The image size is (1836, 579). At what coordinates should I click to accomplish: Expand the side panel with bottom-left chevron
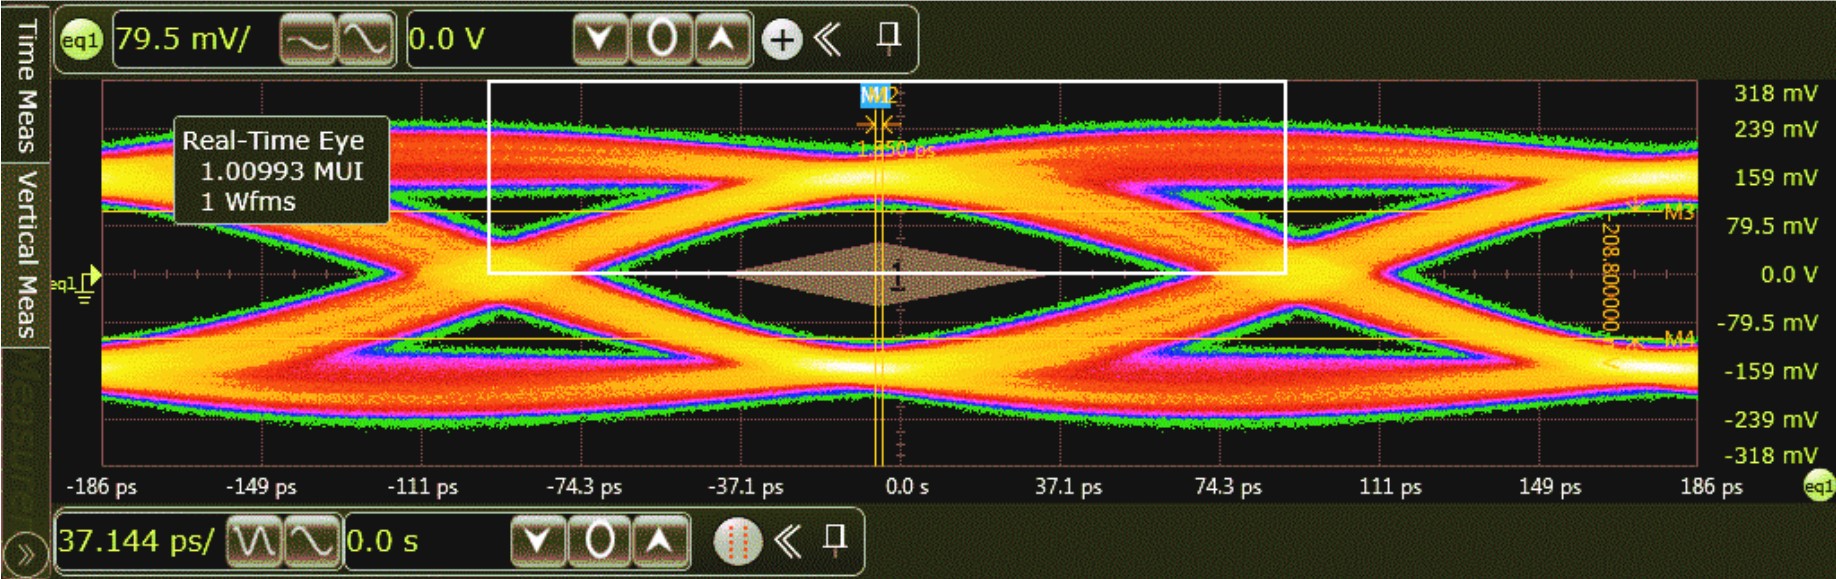[25, 553]
